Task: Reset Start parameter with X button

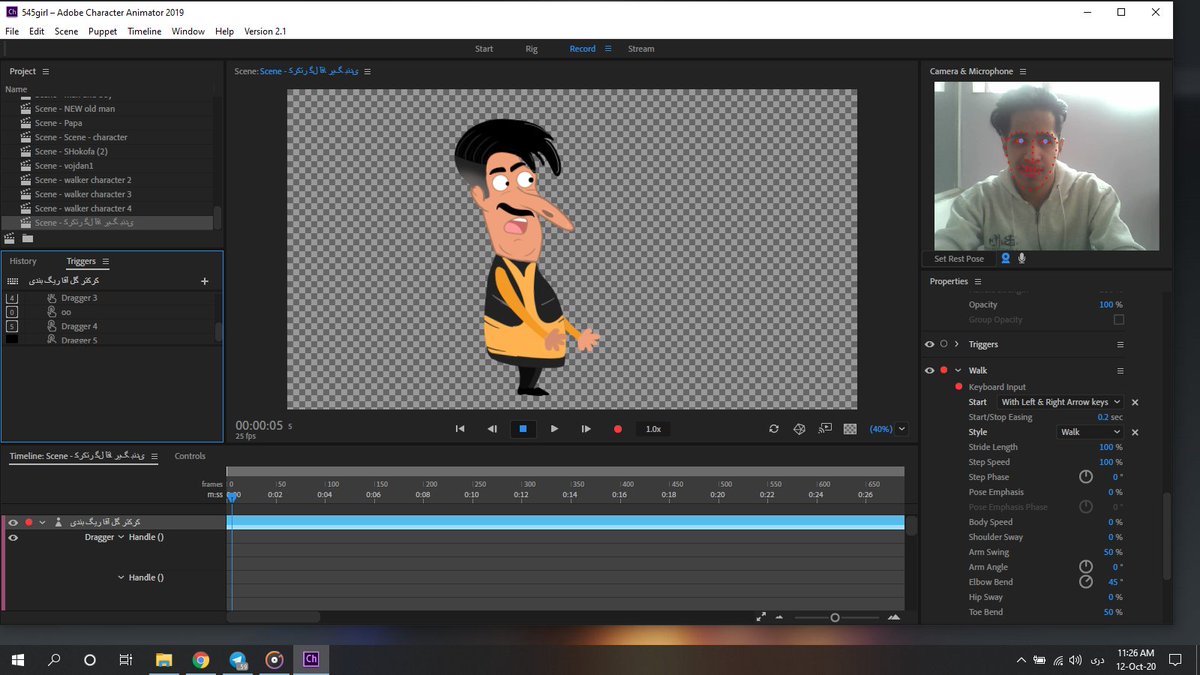Action: pyautogui.click(x=1135, y=402)
